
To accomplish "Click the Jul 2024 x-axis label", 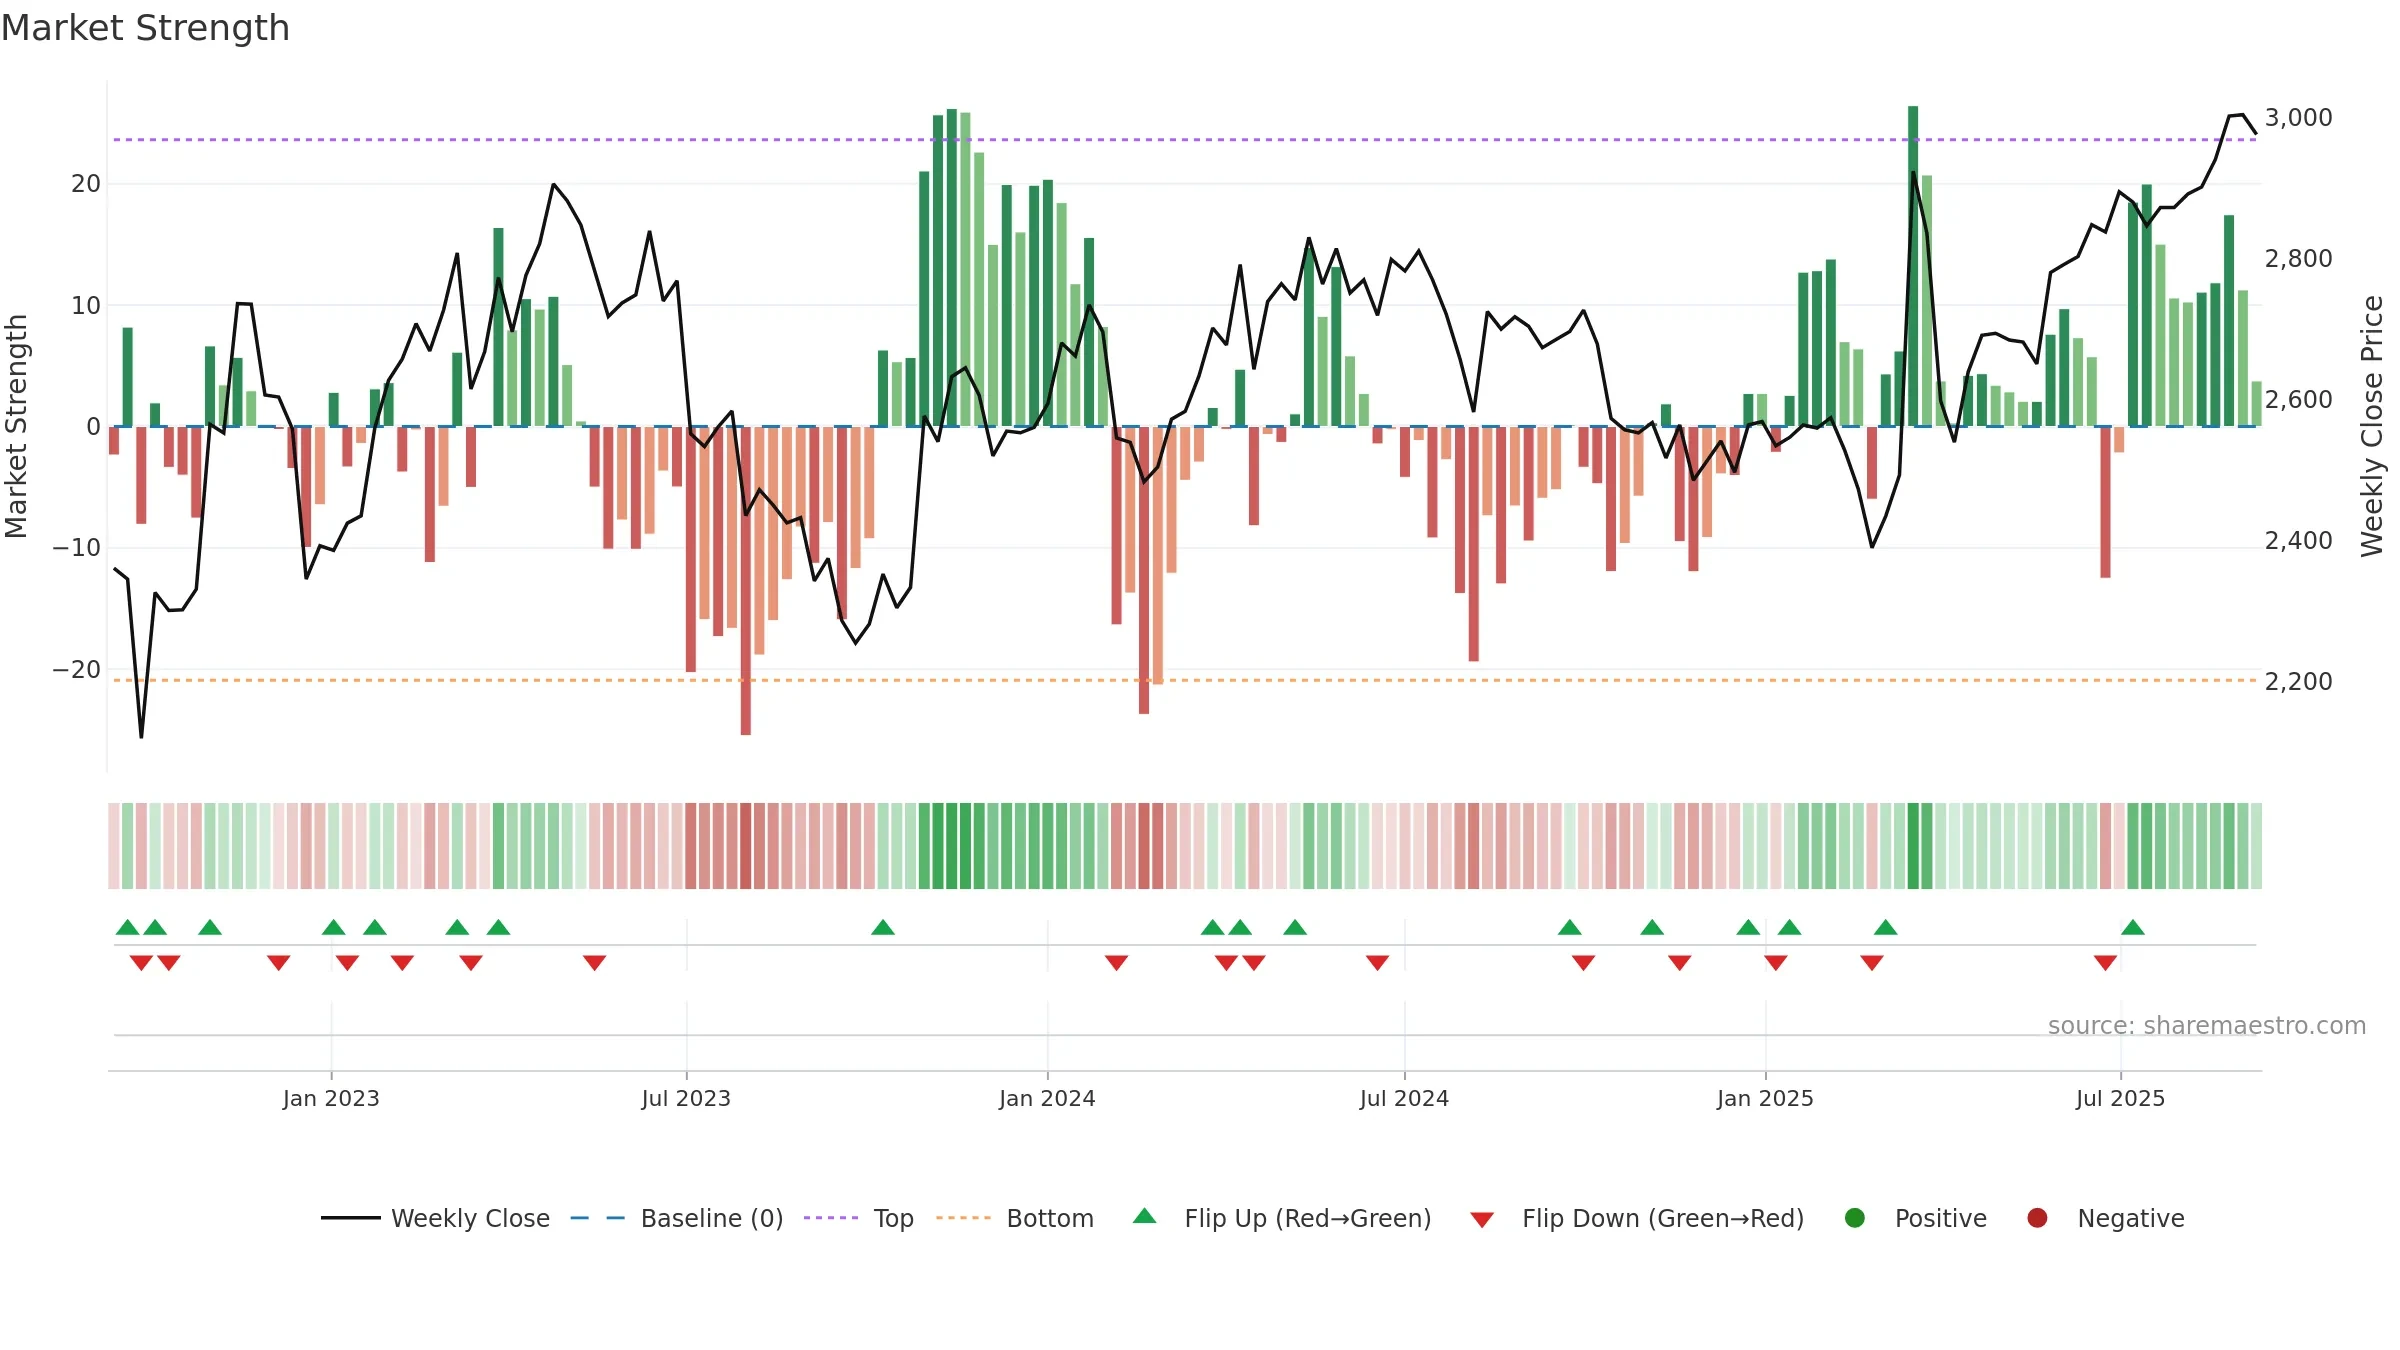I will pyautogui.click(x=1404, y=1099).
